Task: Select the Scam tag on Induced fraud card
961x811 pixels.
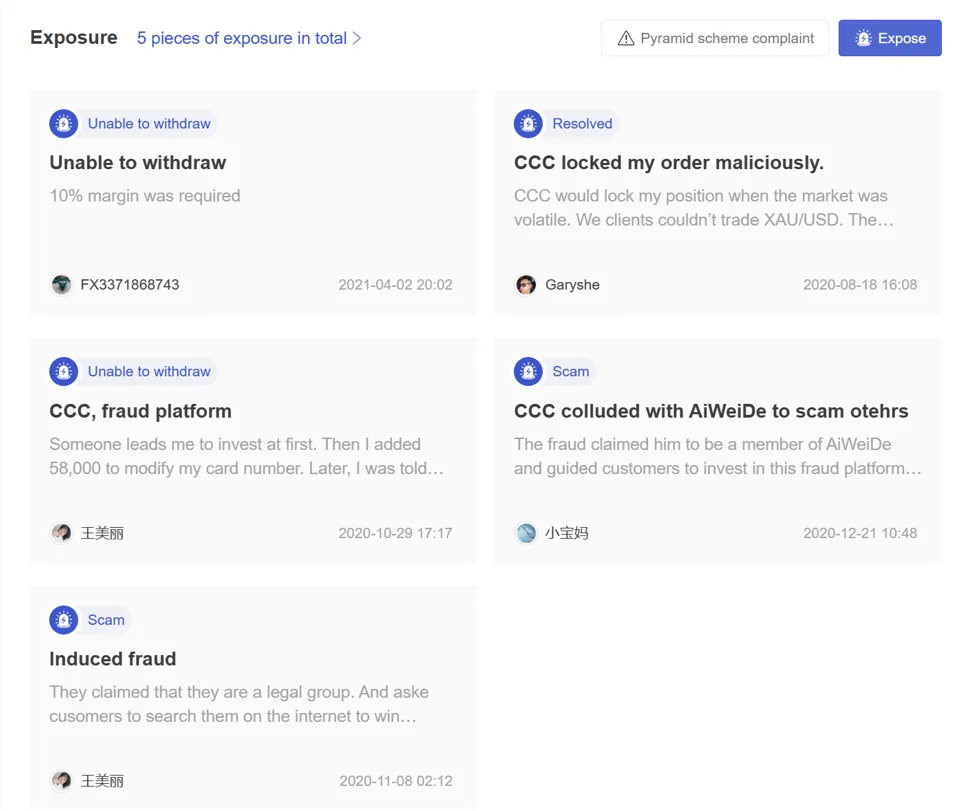Action: tap(106, 620)
